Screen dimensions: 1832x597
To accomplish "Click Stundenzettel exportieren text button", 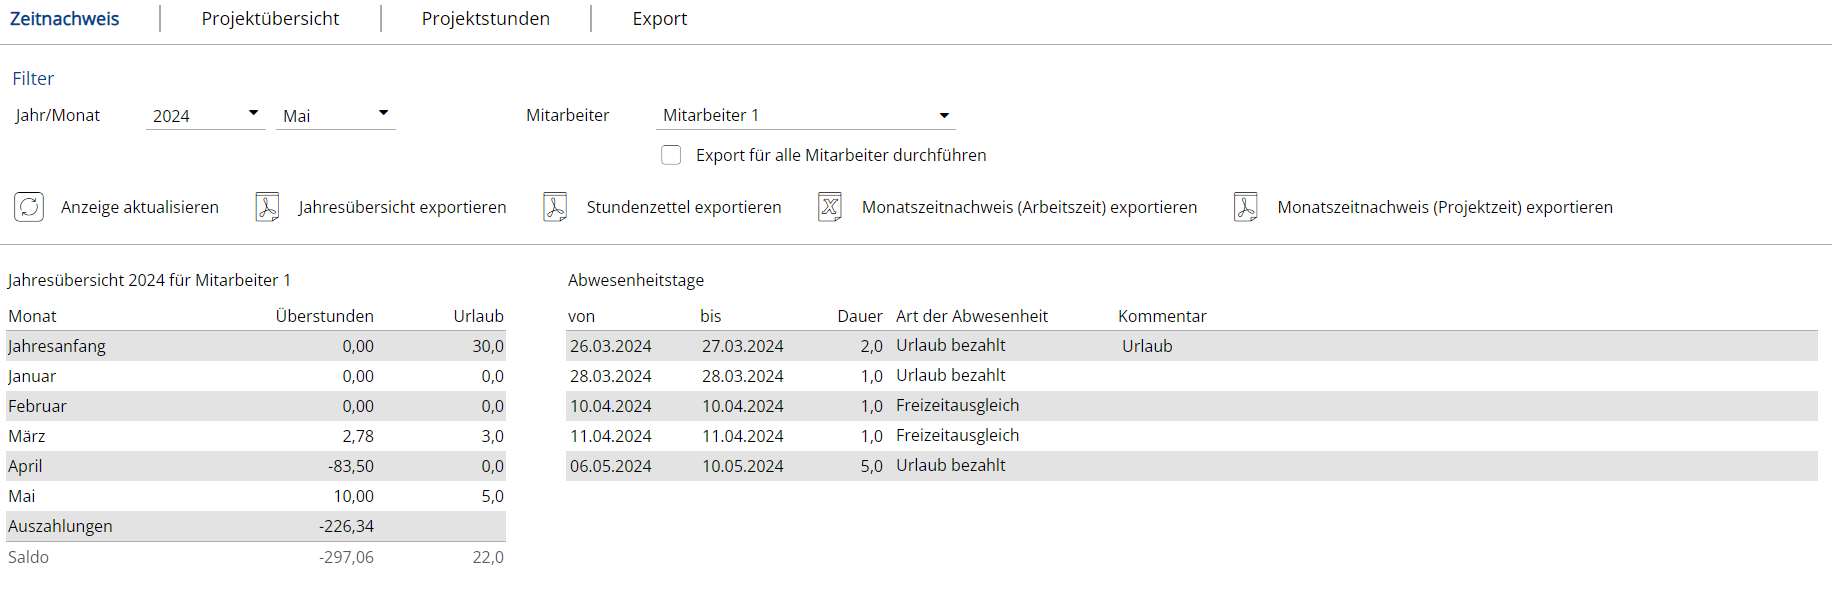I will pos(684,207).
